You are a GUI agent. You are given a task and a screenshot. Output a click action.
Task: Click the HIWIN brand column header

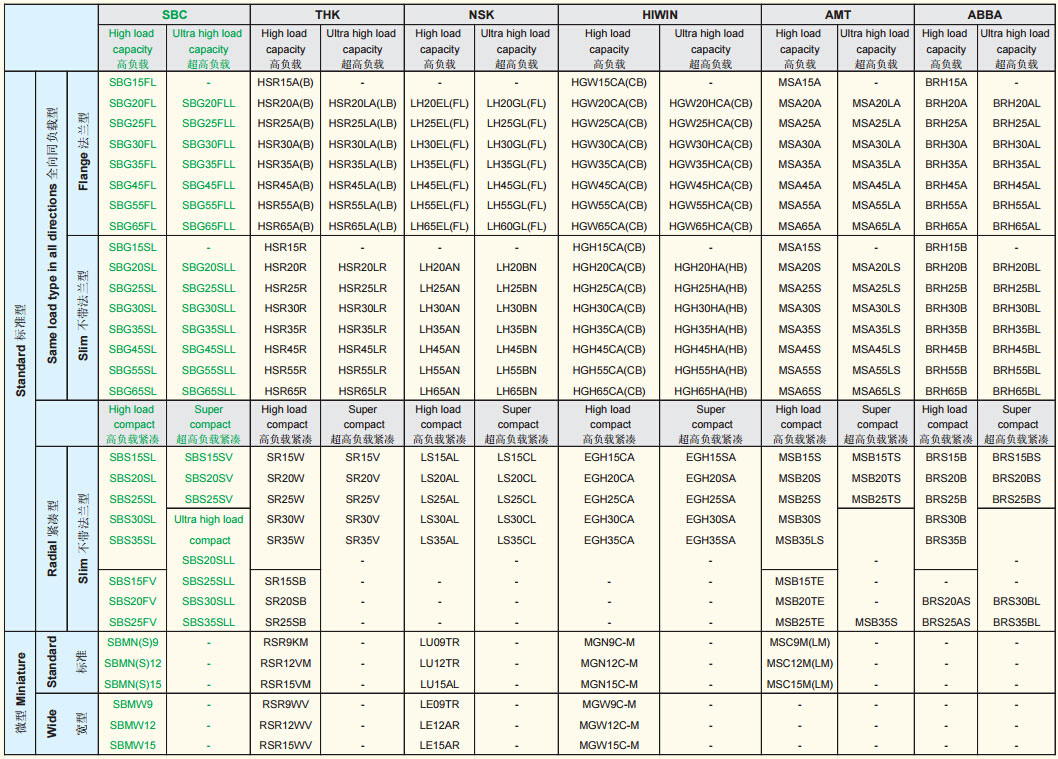[x=659, y=14]
